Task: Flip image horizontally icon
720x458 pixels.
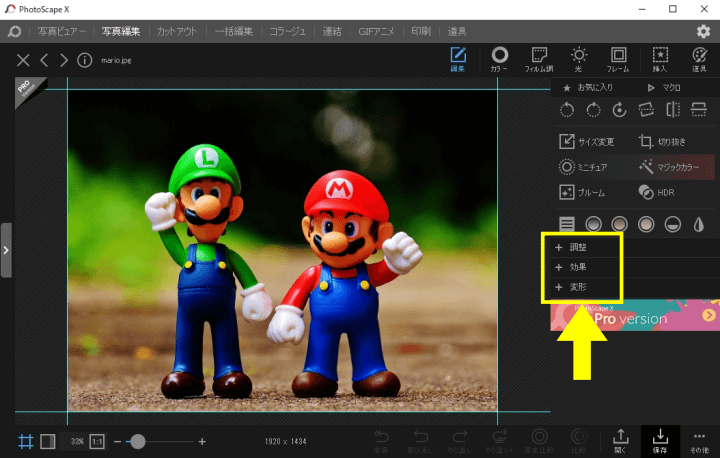Action: [x=673, y=110]
